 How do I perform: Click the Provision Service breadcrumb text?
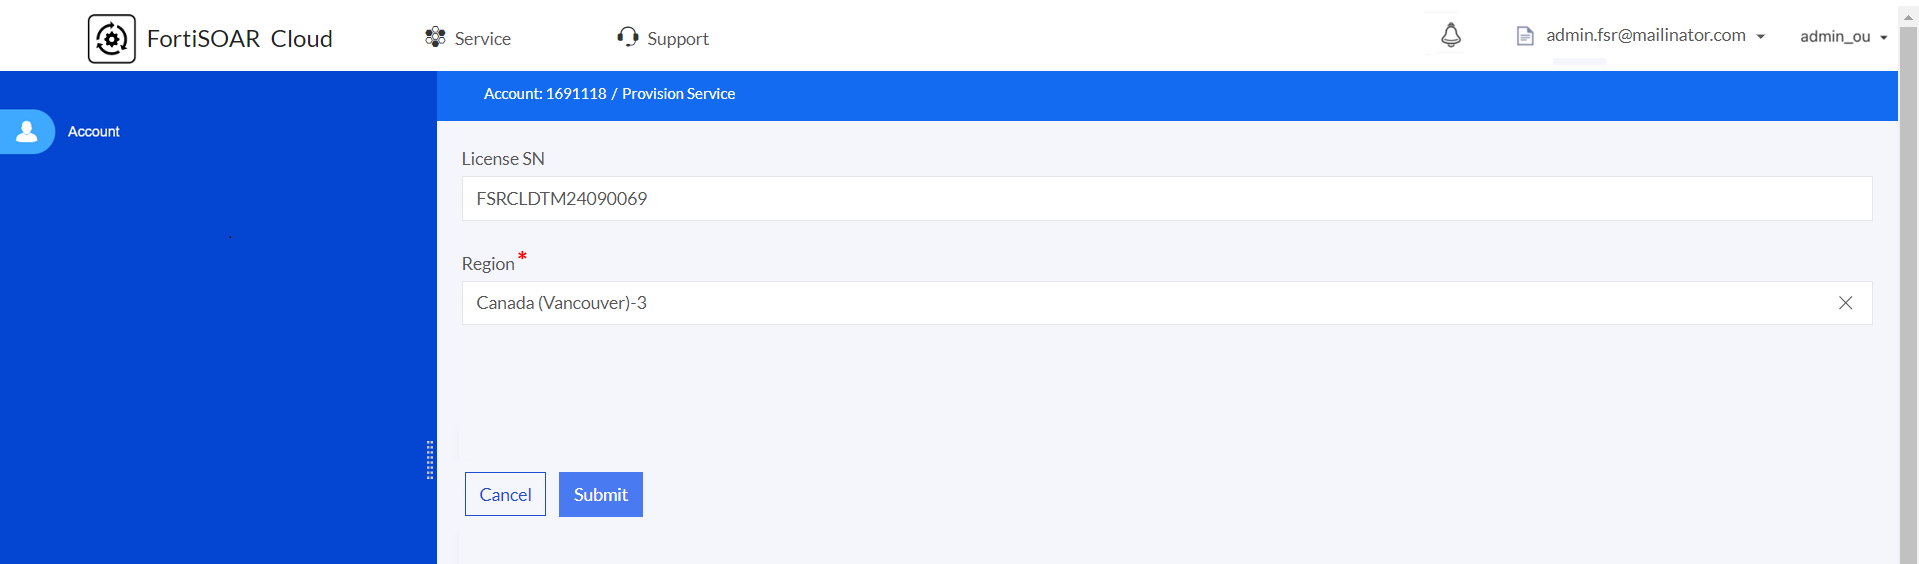click(x=679, y=93)
